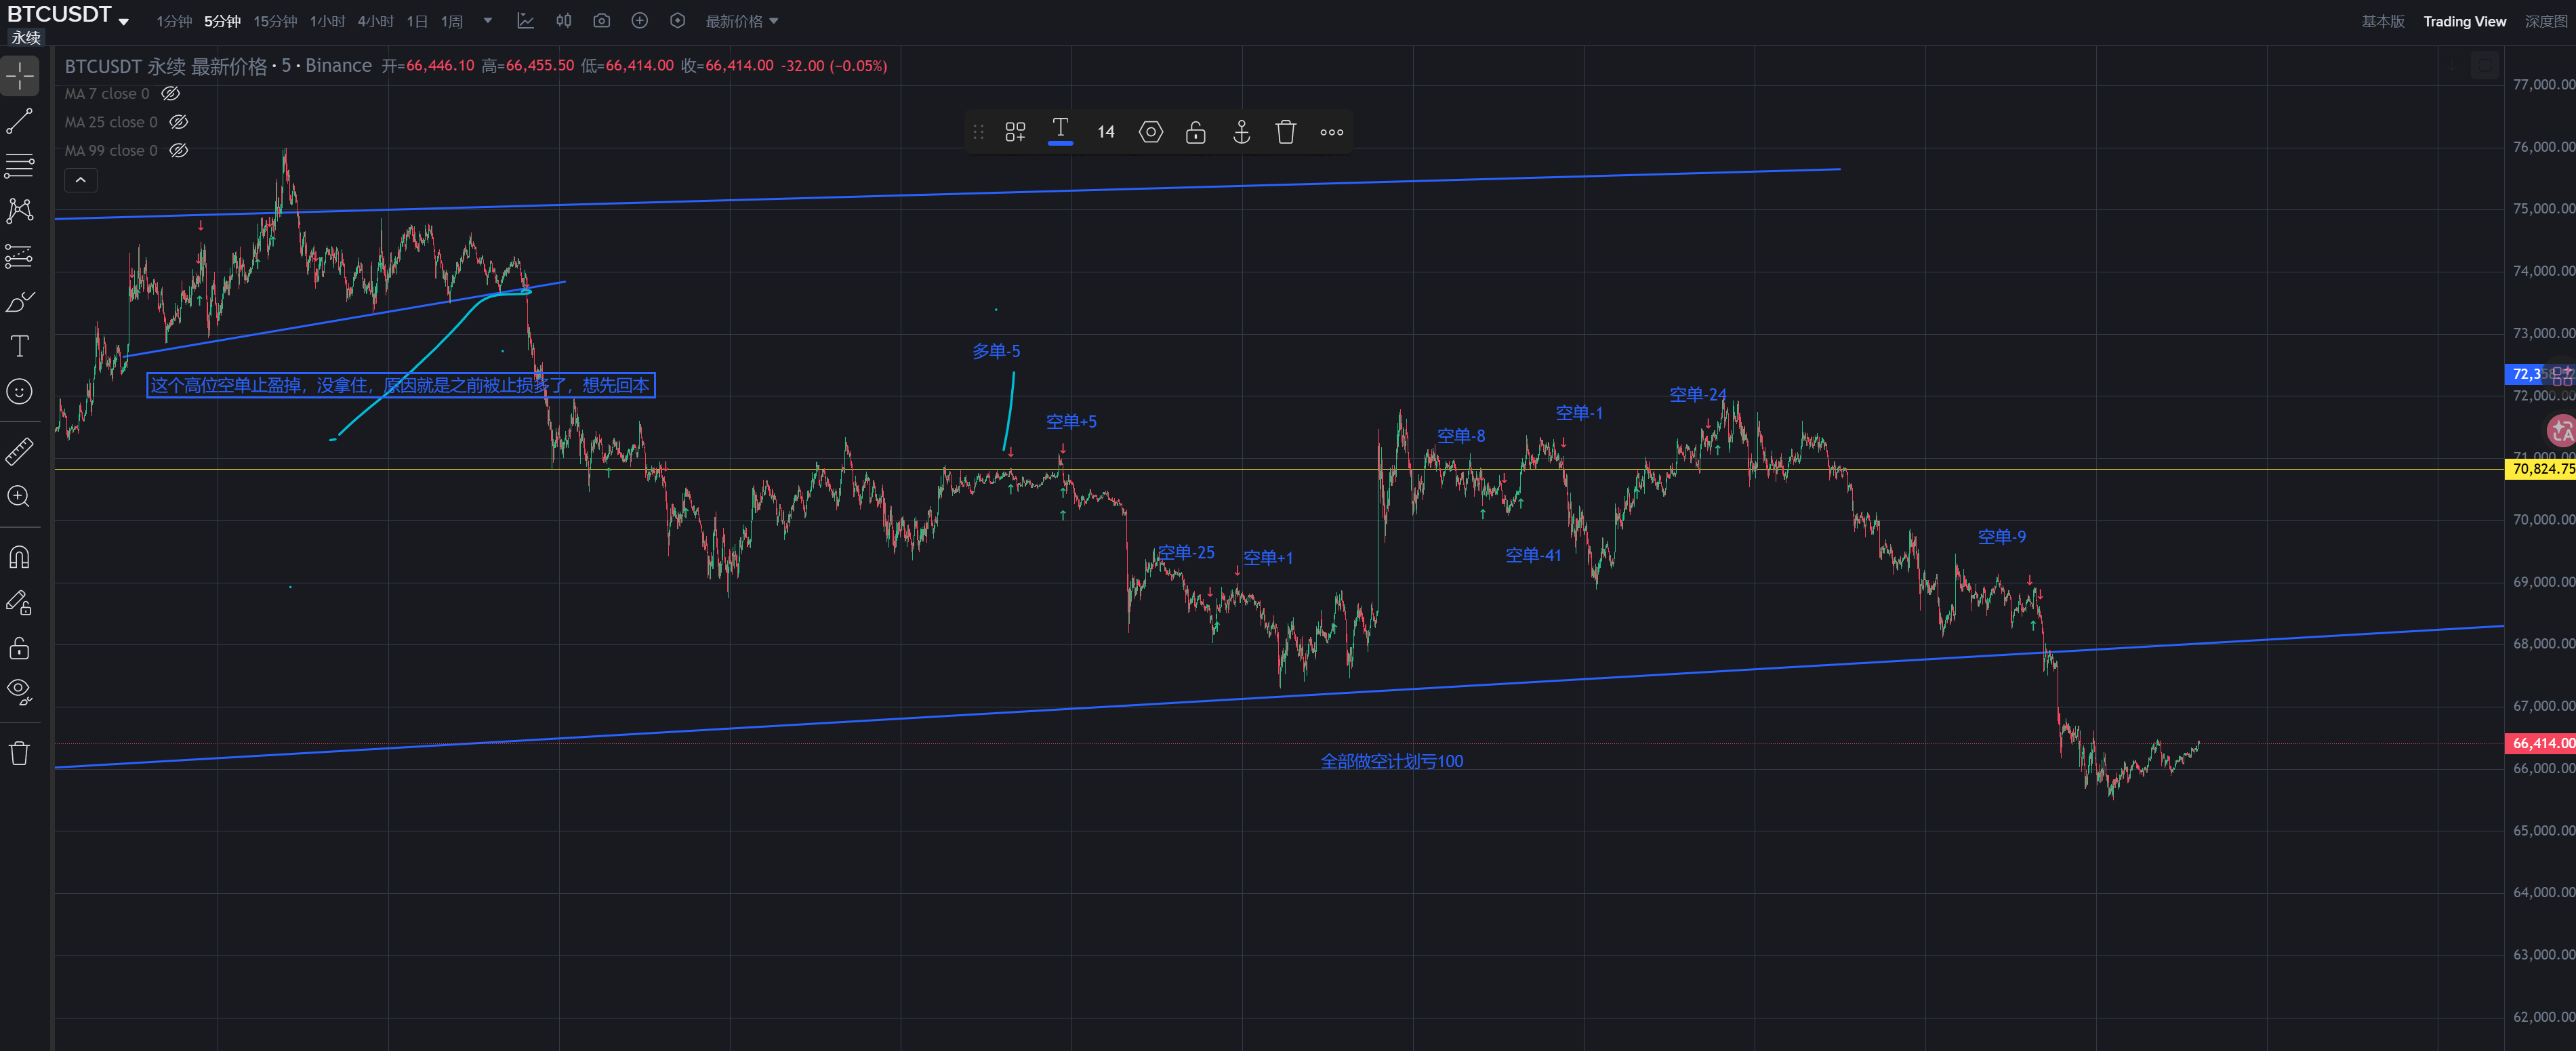Expand the 最新价格 price type dropdown
2576x1051 pixels.
741,21
